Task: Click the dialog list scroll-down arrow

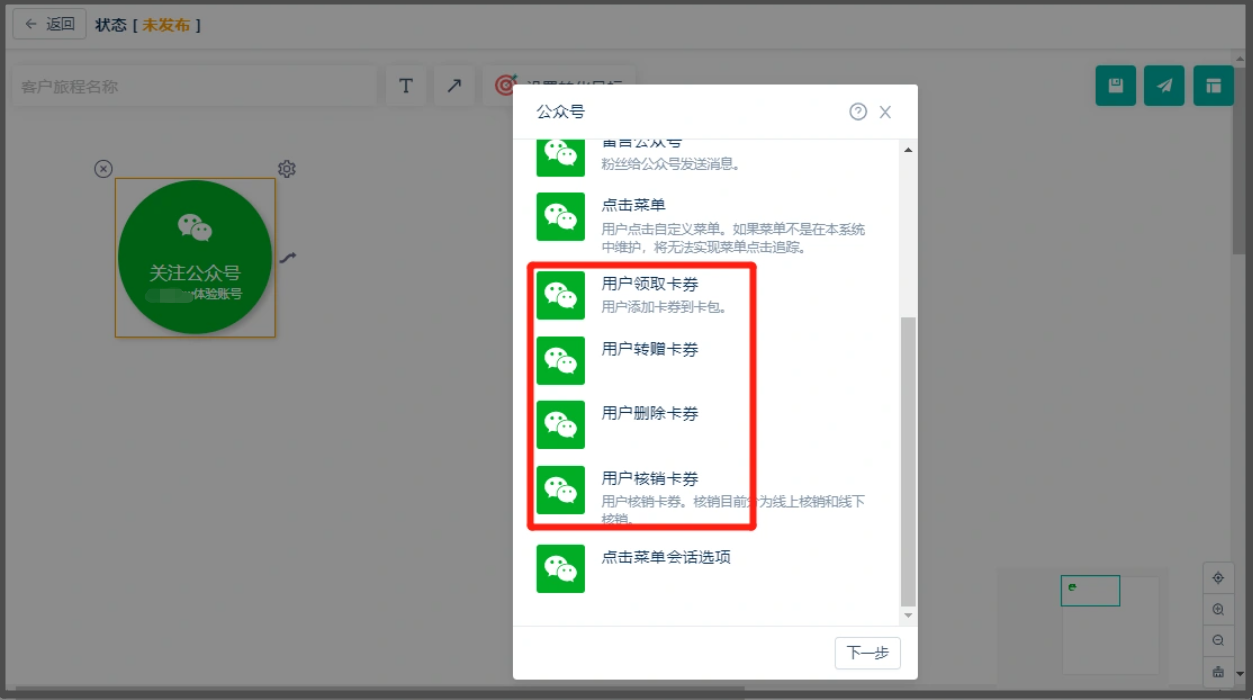Action: [x=908, y=615]
